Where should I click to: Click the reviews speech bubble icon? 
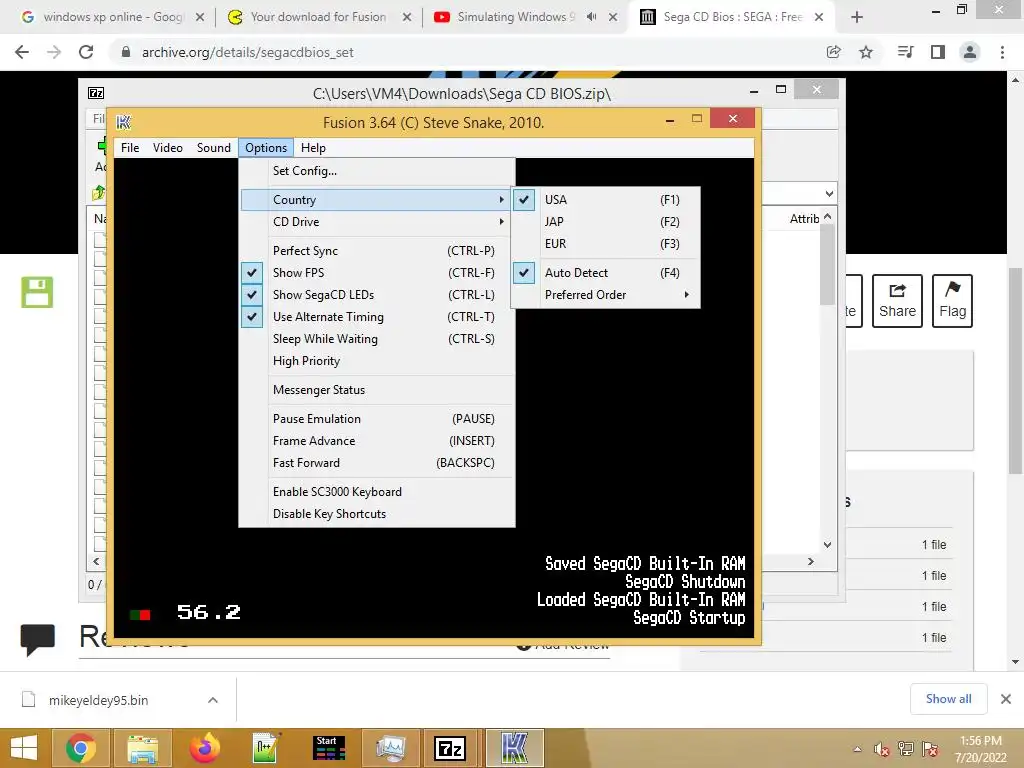(37, 639)
